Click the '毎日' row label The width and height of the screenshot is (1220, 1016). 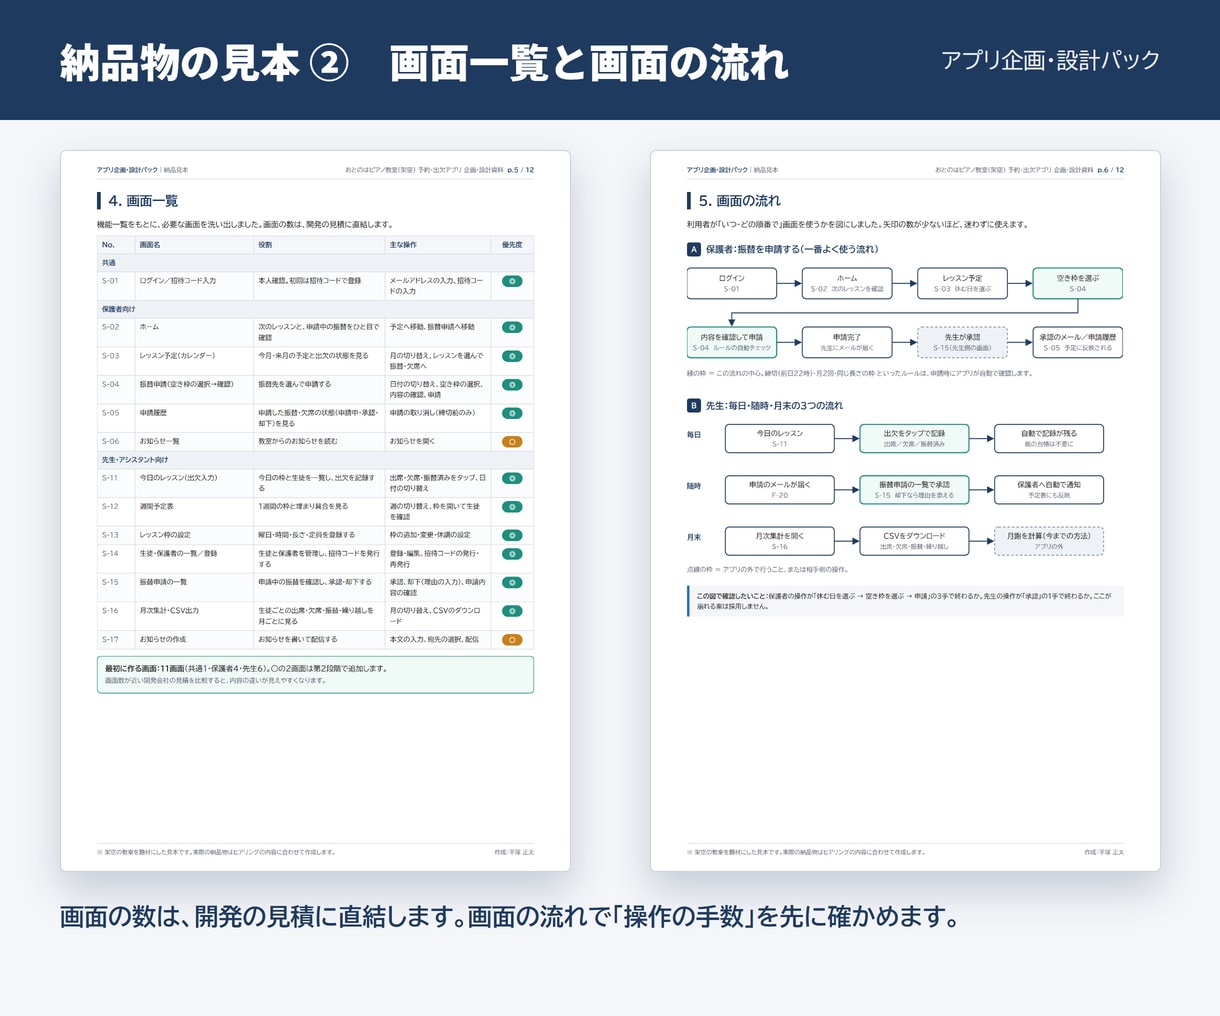click(x=694, y=435)
